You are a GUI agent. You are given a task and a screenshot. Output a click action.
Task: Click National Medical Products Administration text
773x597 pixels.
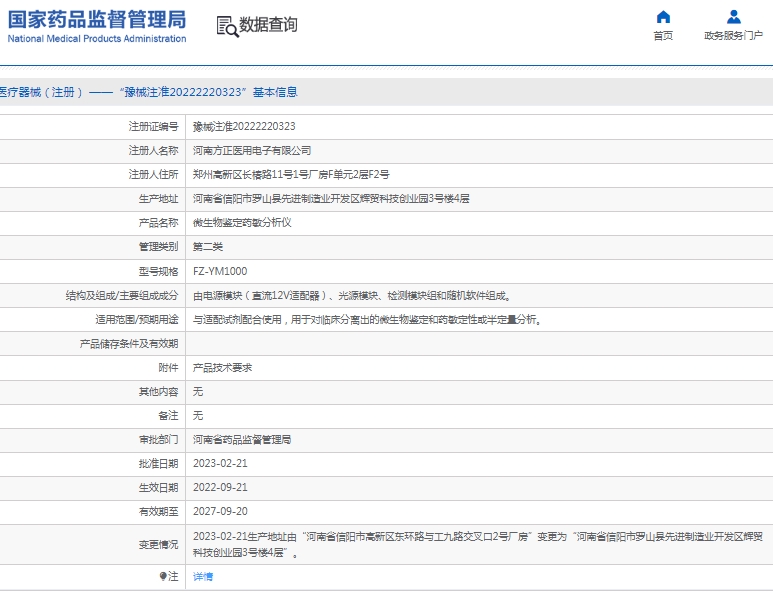click(x=97, y=38)
